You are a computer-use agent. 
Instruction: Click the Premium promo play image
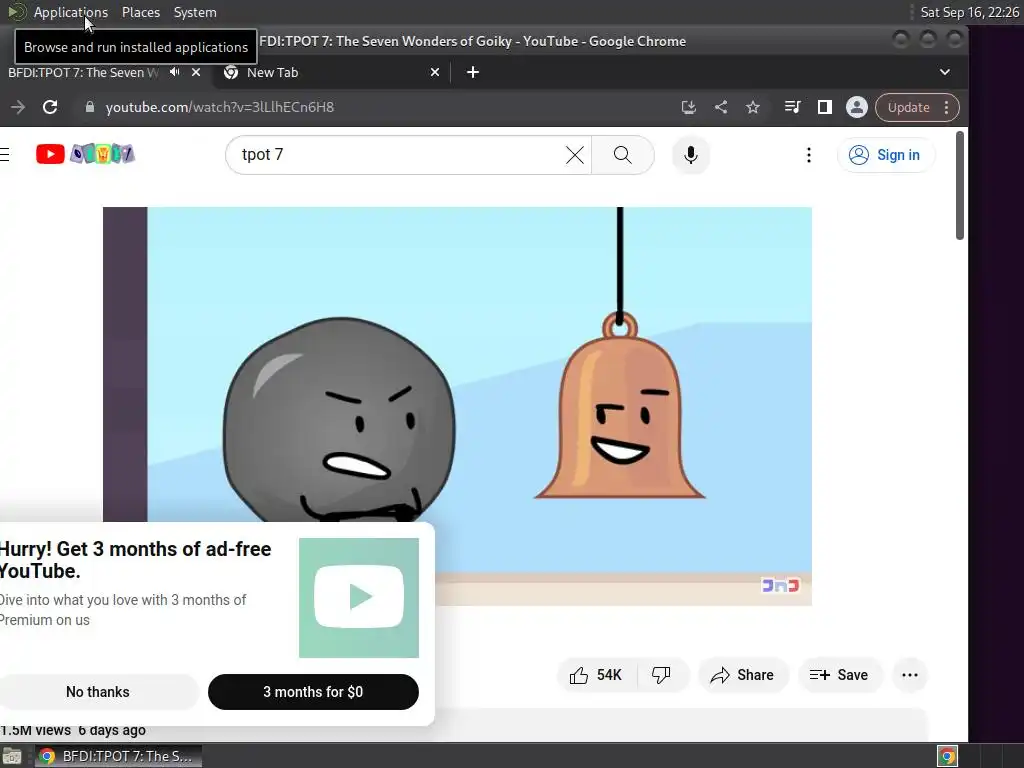click(359, 598)
